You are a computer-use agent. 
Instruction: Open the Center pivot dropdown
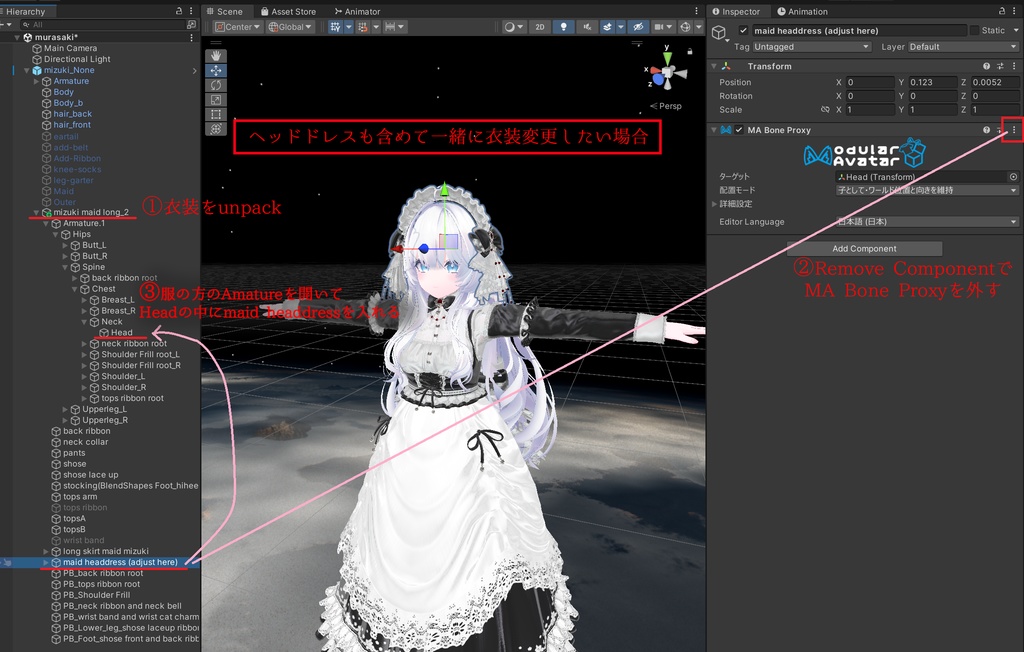[237, 27]
